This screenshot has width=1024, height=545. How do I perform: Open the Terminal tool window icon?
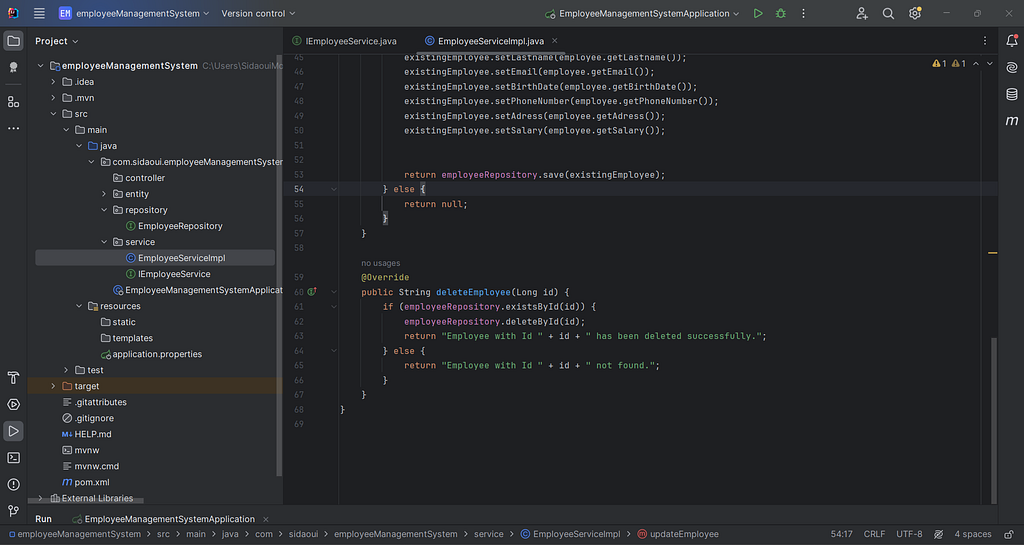[x=13, y=458]
